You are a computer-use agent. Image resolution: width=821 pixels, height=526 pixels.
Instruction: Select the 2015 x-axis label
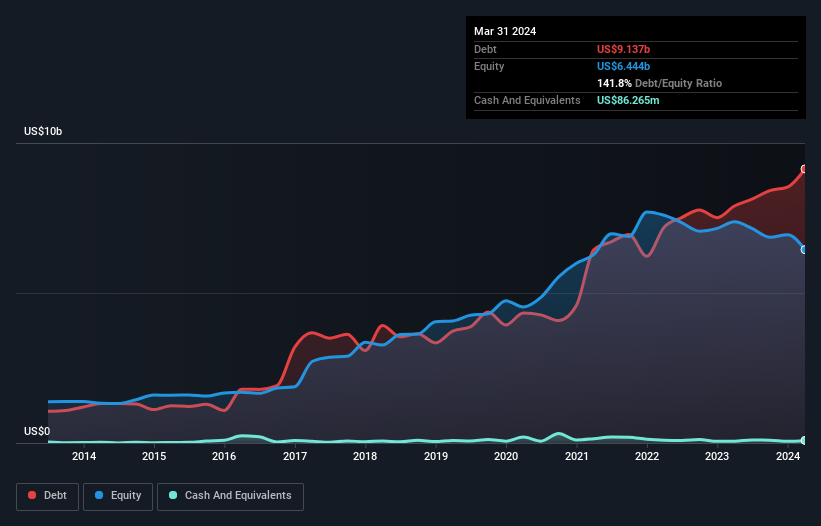[154, 456]
